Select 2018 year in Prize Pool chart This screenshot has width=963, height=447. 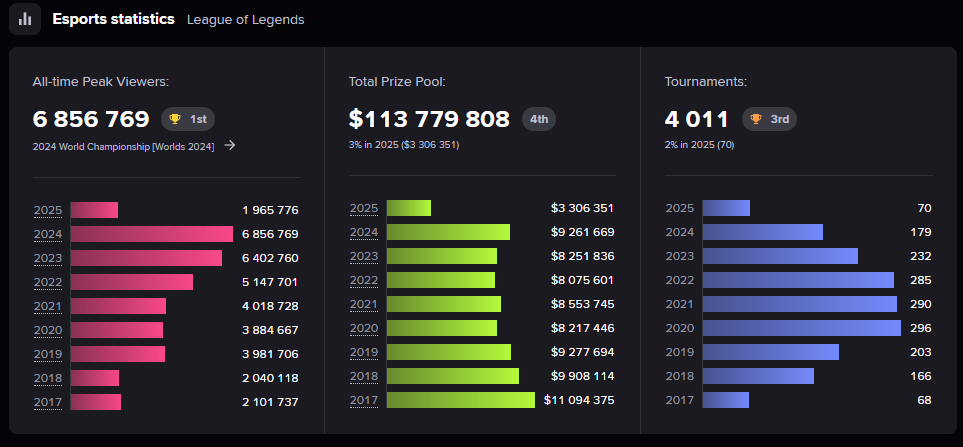[x=364, y=376]
